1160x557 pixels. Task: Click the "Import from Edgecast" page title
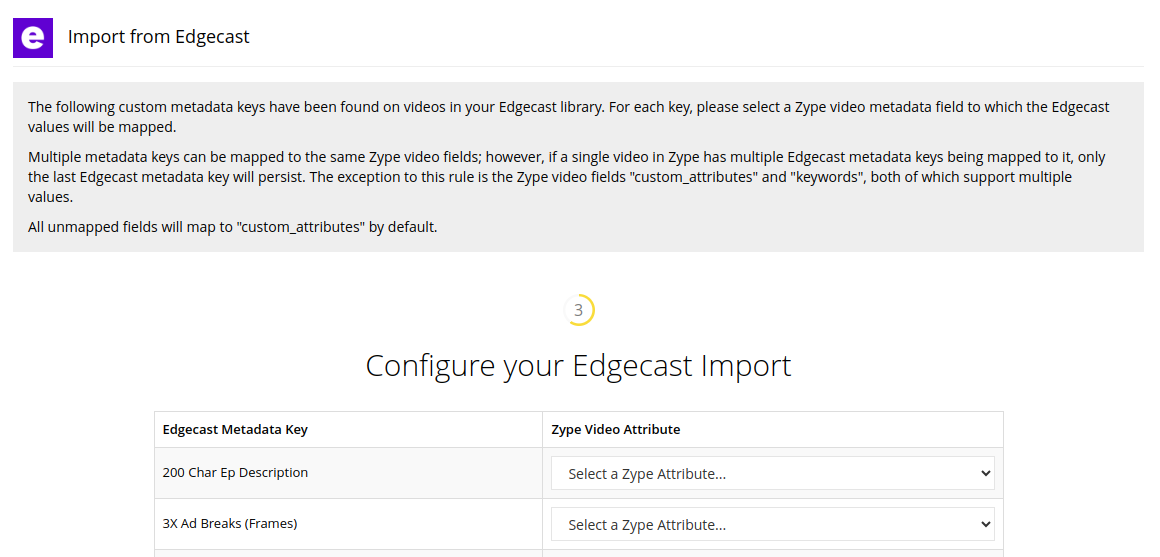tap(158, 36)
